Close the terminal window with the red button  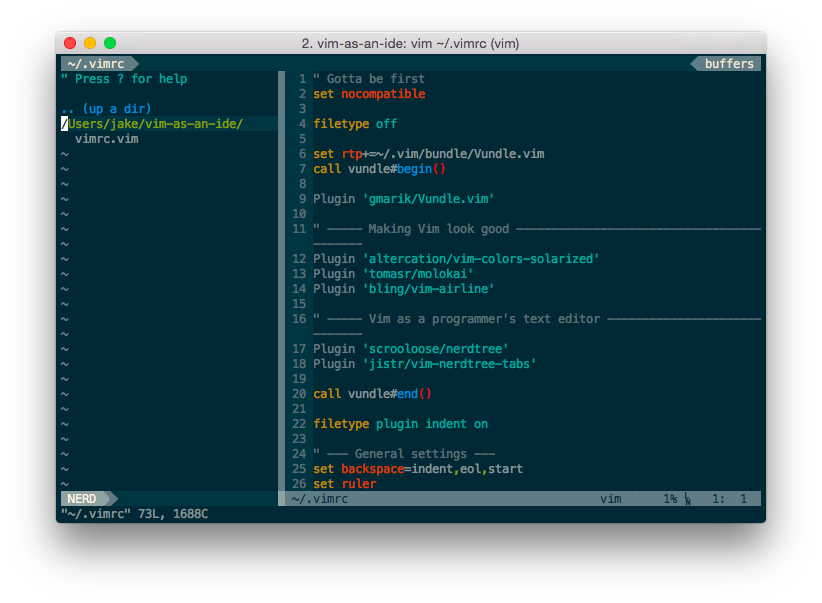pyautogui.click(x=70, y=43)
